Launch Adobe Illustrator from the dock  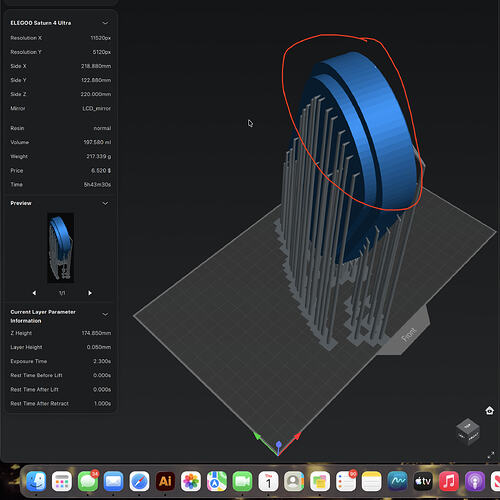pos(165,481)
